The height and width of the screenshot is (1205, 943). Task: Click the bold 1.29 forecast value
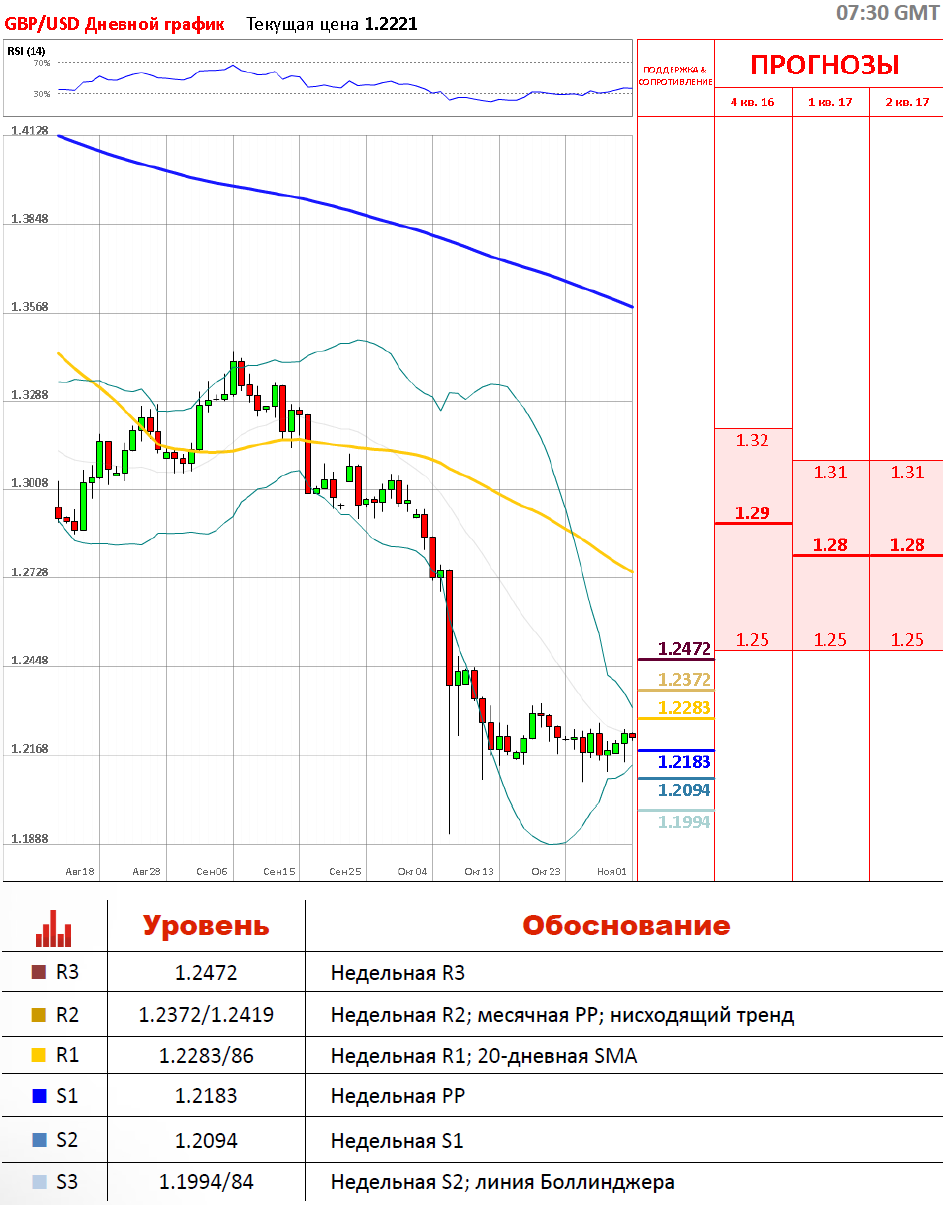coord(752,513)
